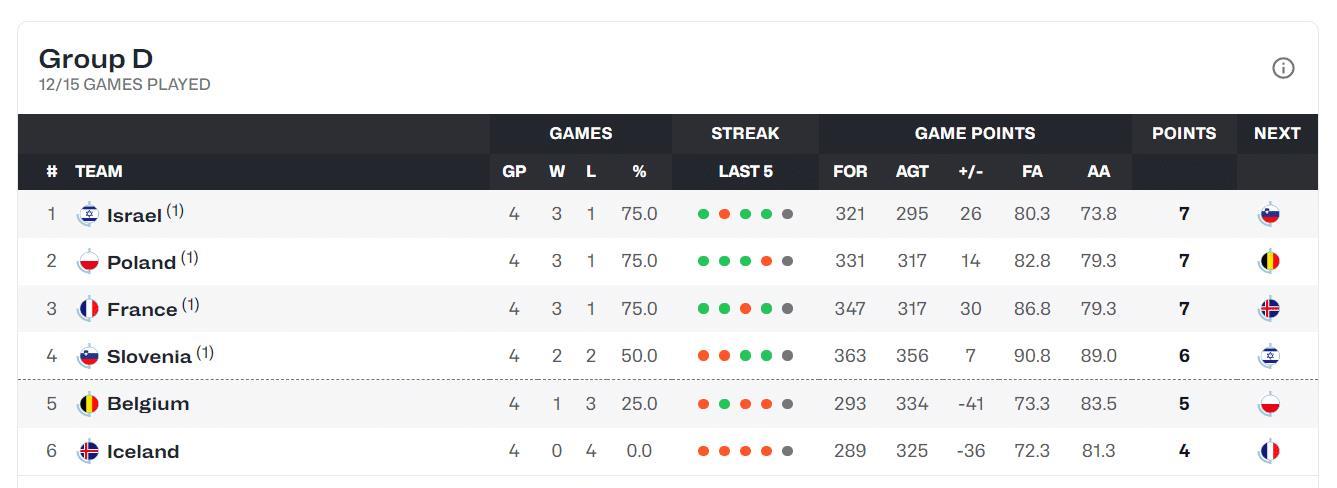Image resolution: width=1337 pixels, height=488 pixels.
Task: Open the Group D info icon
Action: pyautogui.click(x=1283, y=68)
